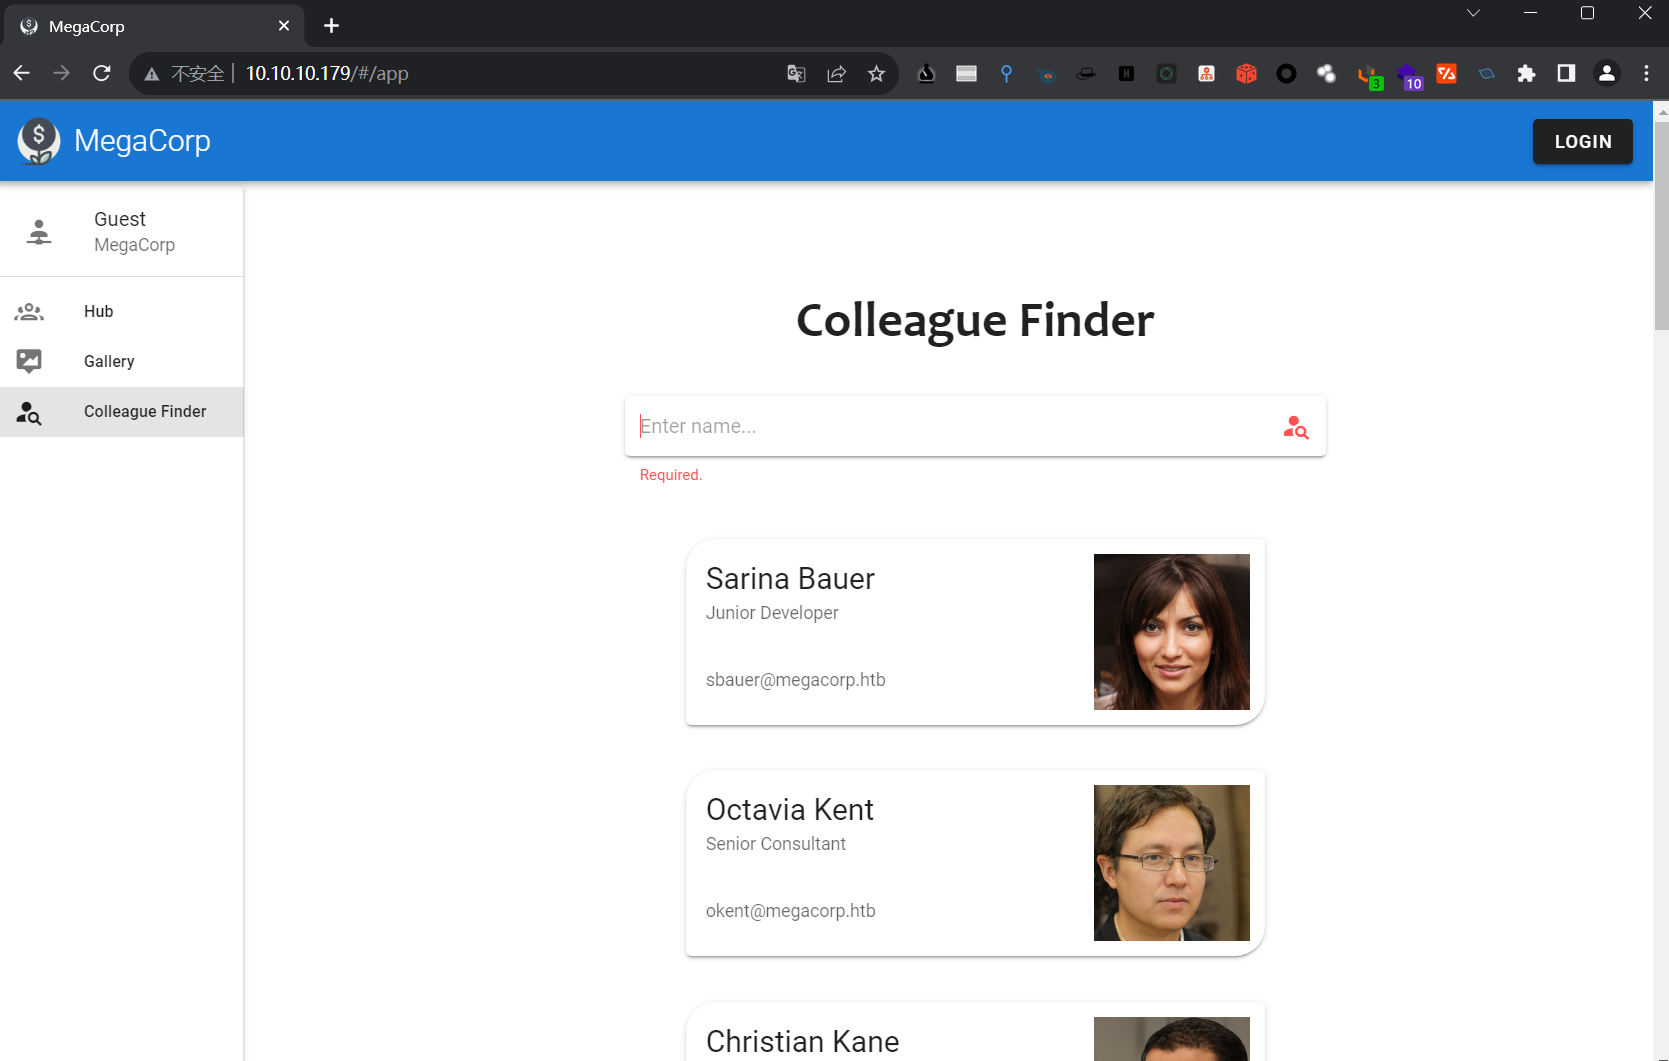This screenshot has width=1669, height=1061.
Task: Click the browser forward arrow
Action: [x=62, y=73]
